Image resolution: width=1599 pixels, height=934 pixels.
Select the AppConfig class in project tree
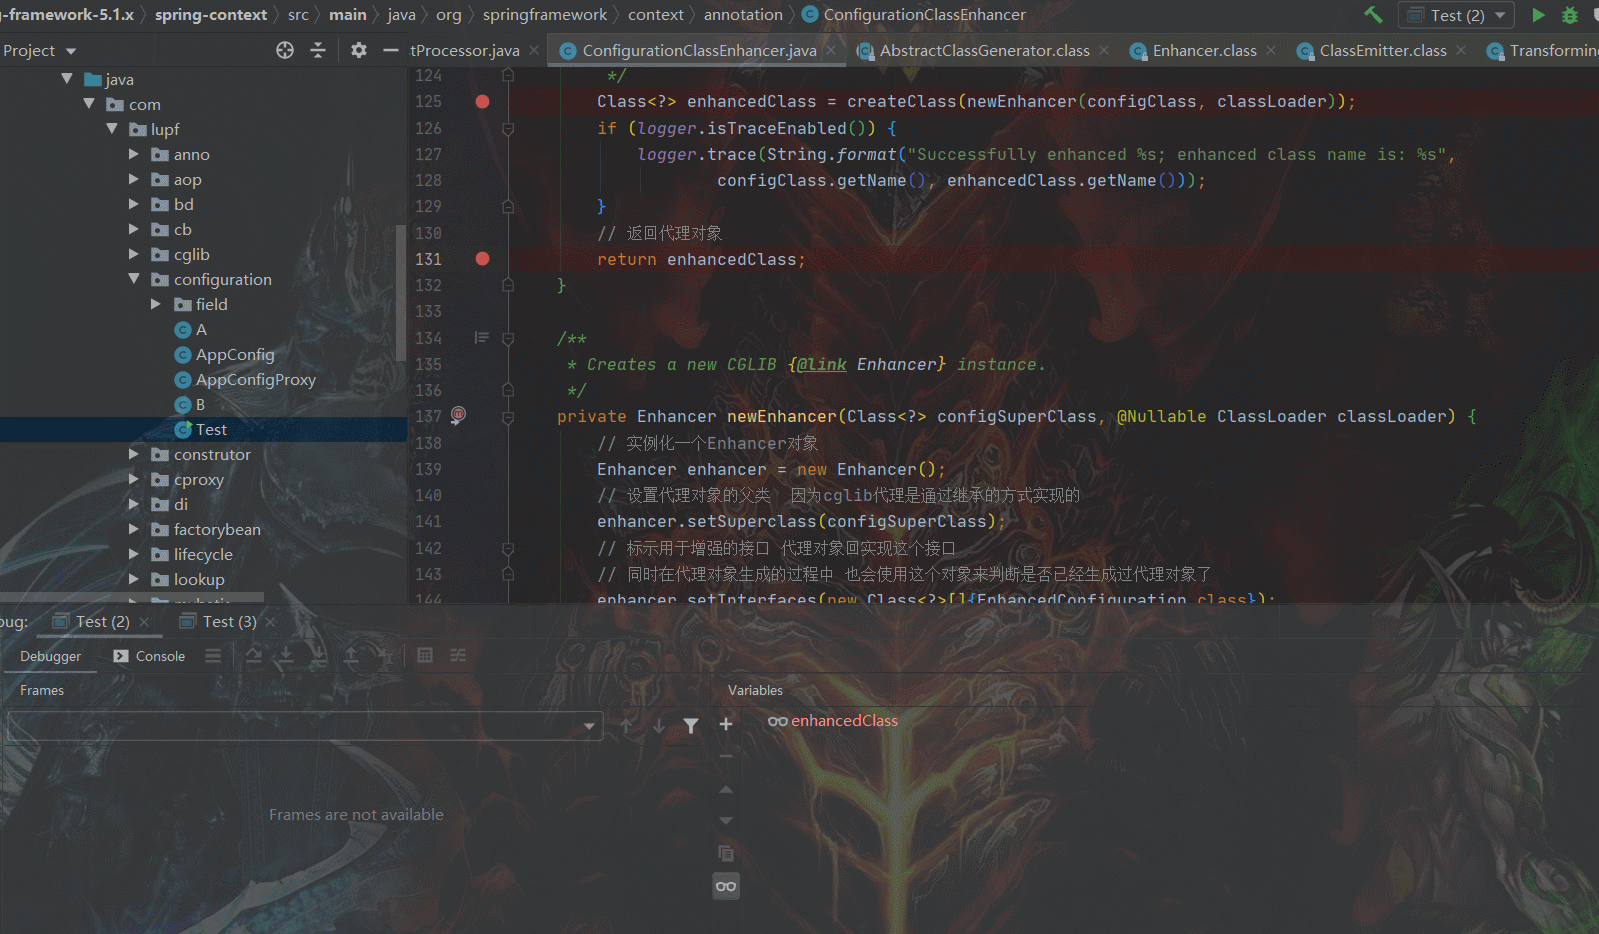(235, 354)
